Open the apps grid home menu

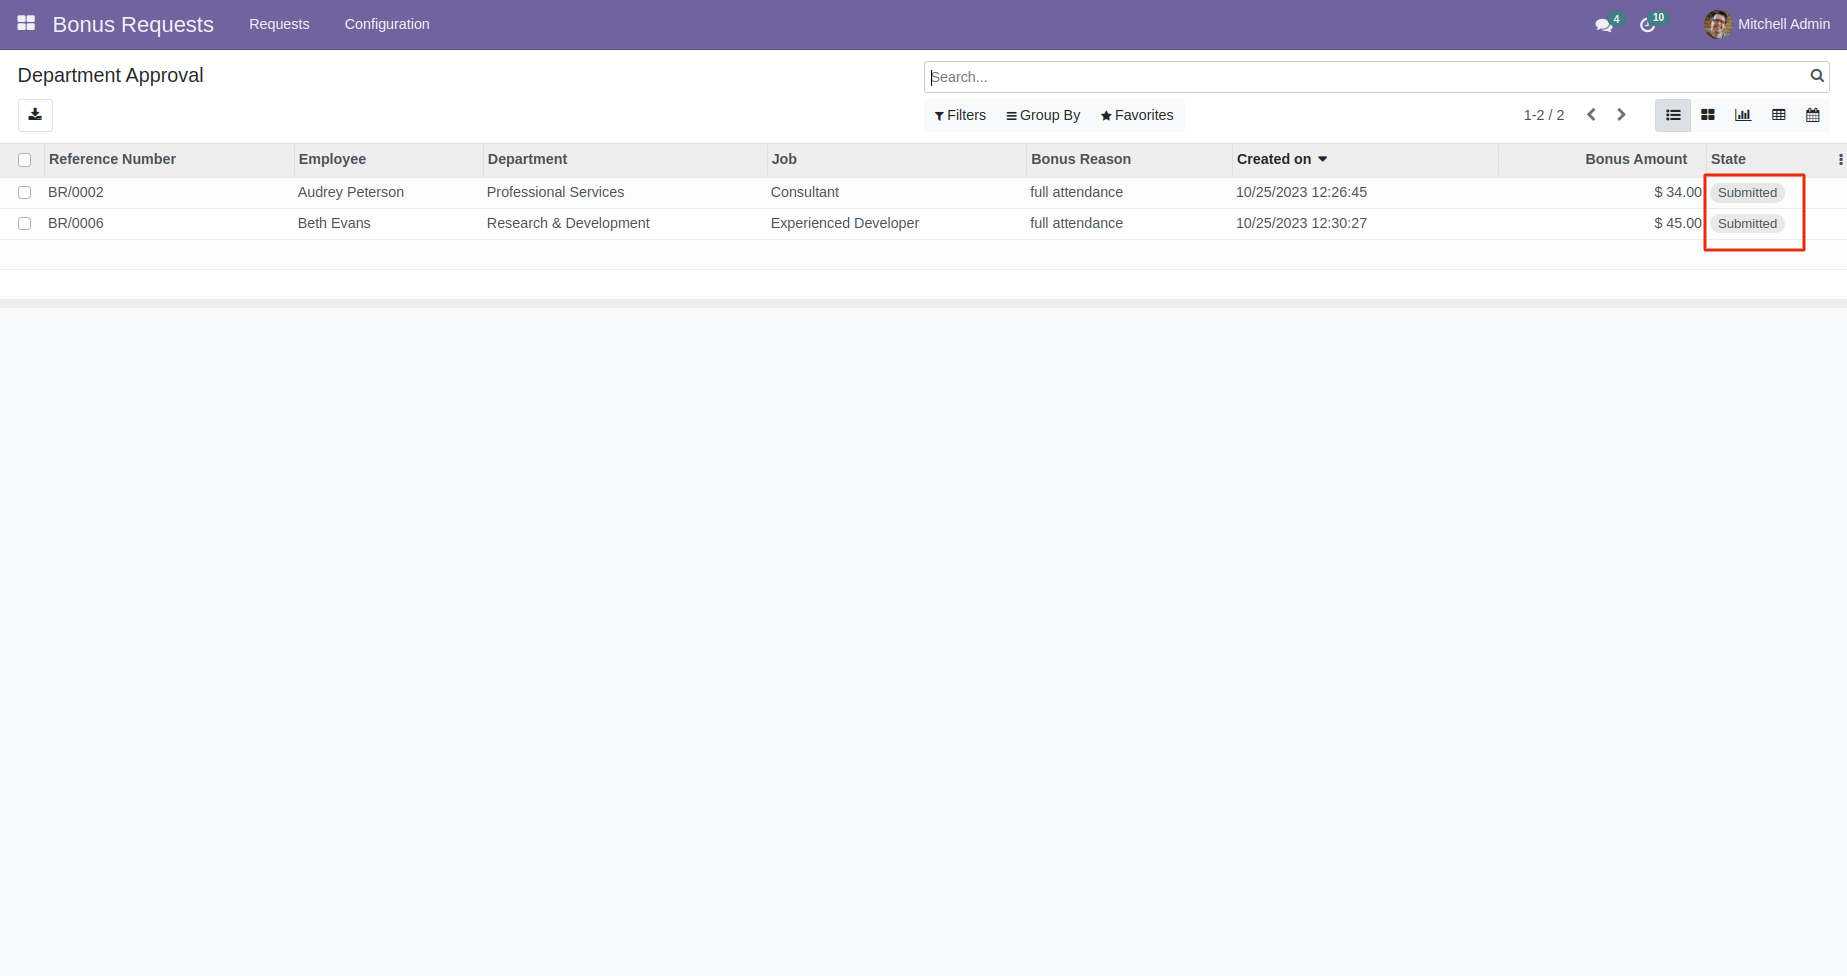click(x=26, y=23)
